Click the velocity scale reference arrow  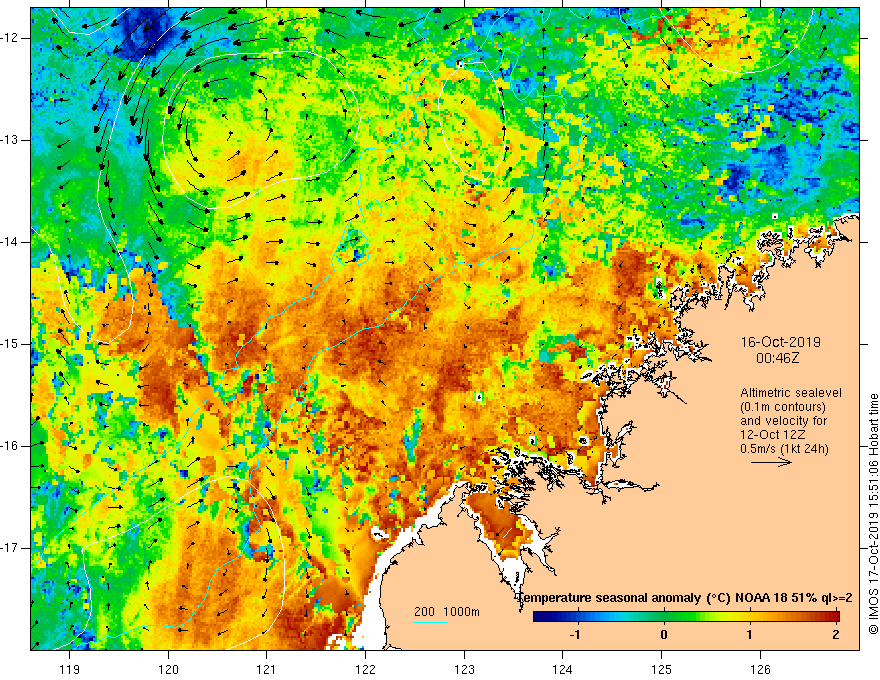(771, 462)
